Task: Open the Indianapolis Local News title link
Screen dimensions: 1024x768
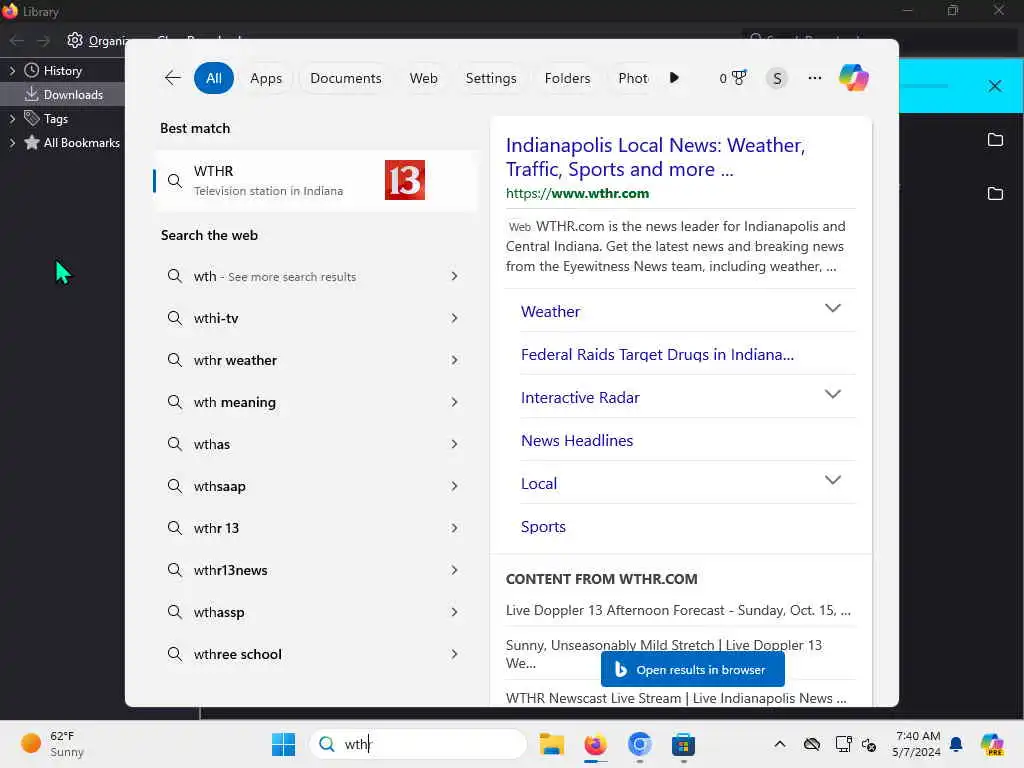Action: pos(655,157)
